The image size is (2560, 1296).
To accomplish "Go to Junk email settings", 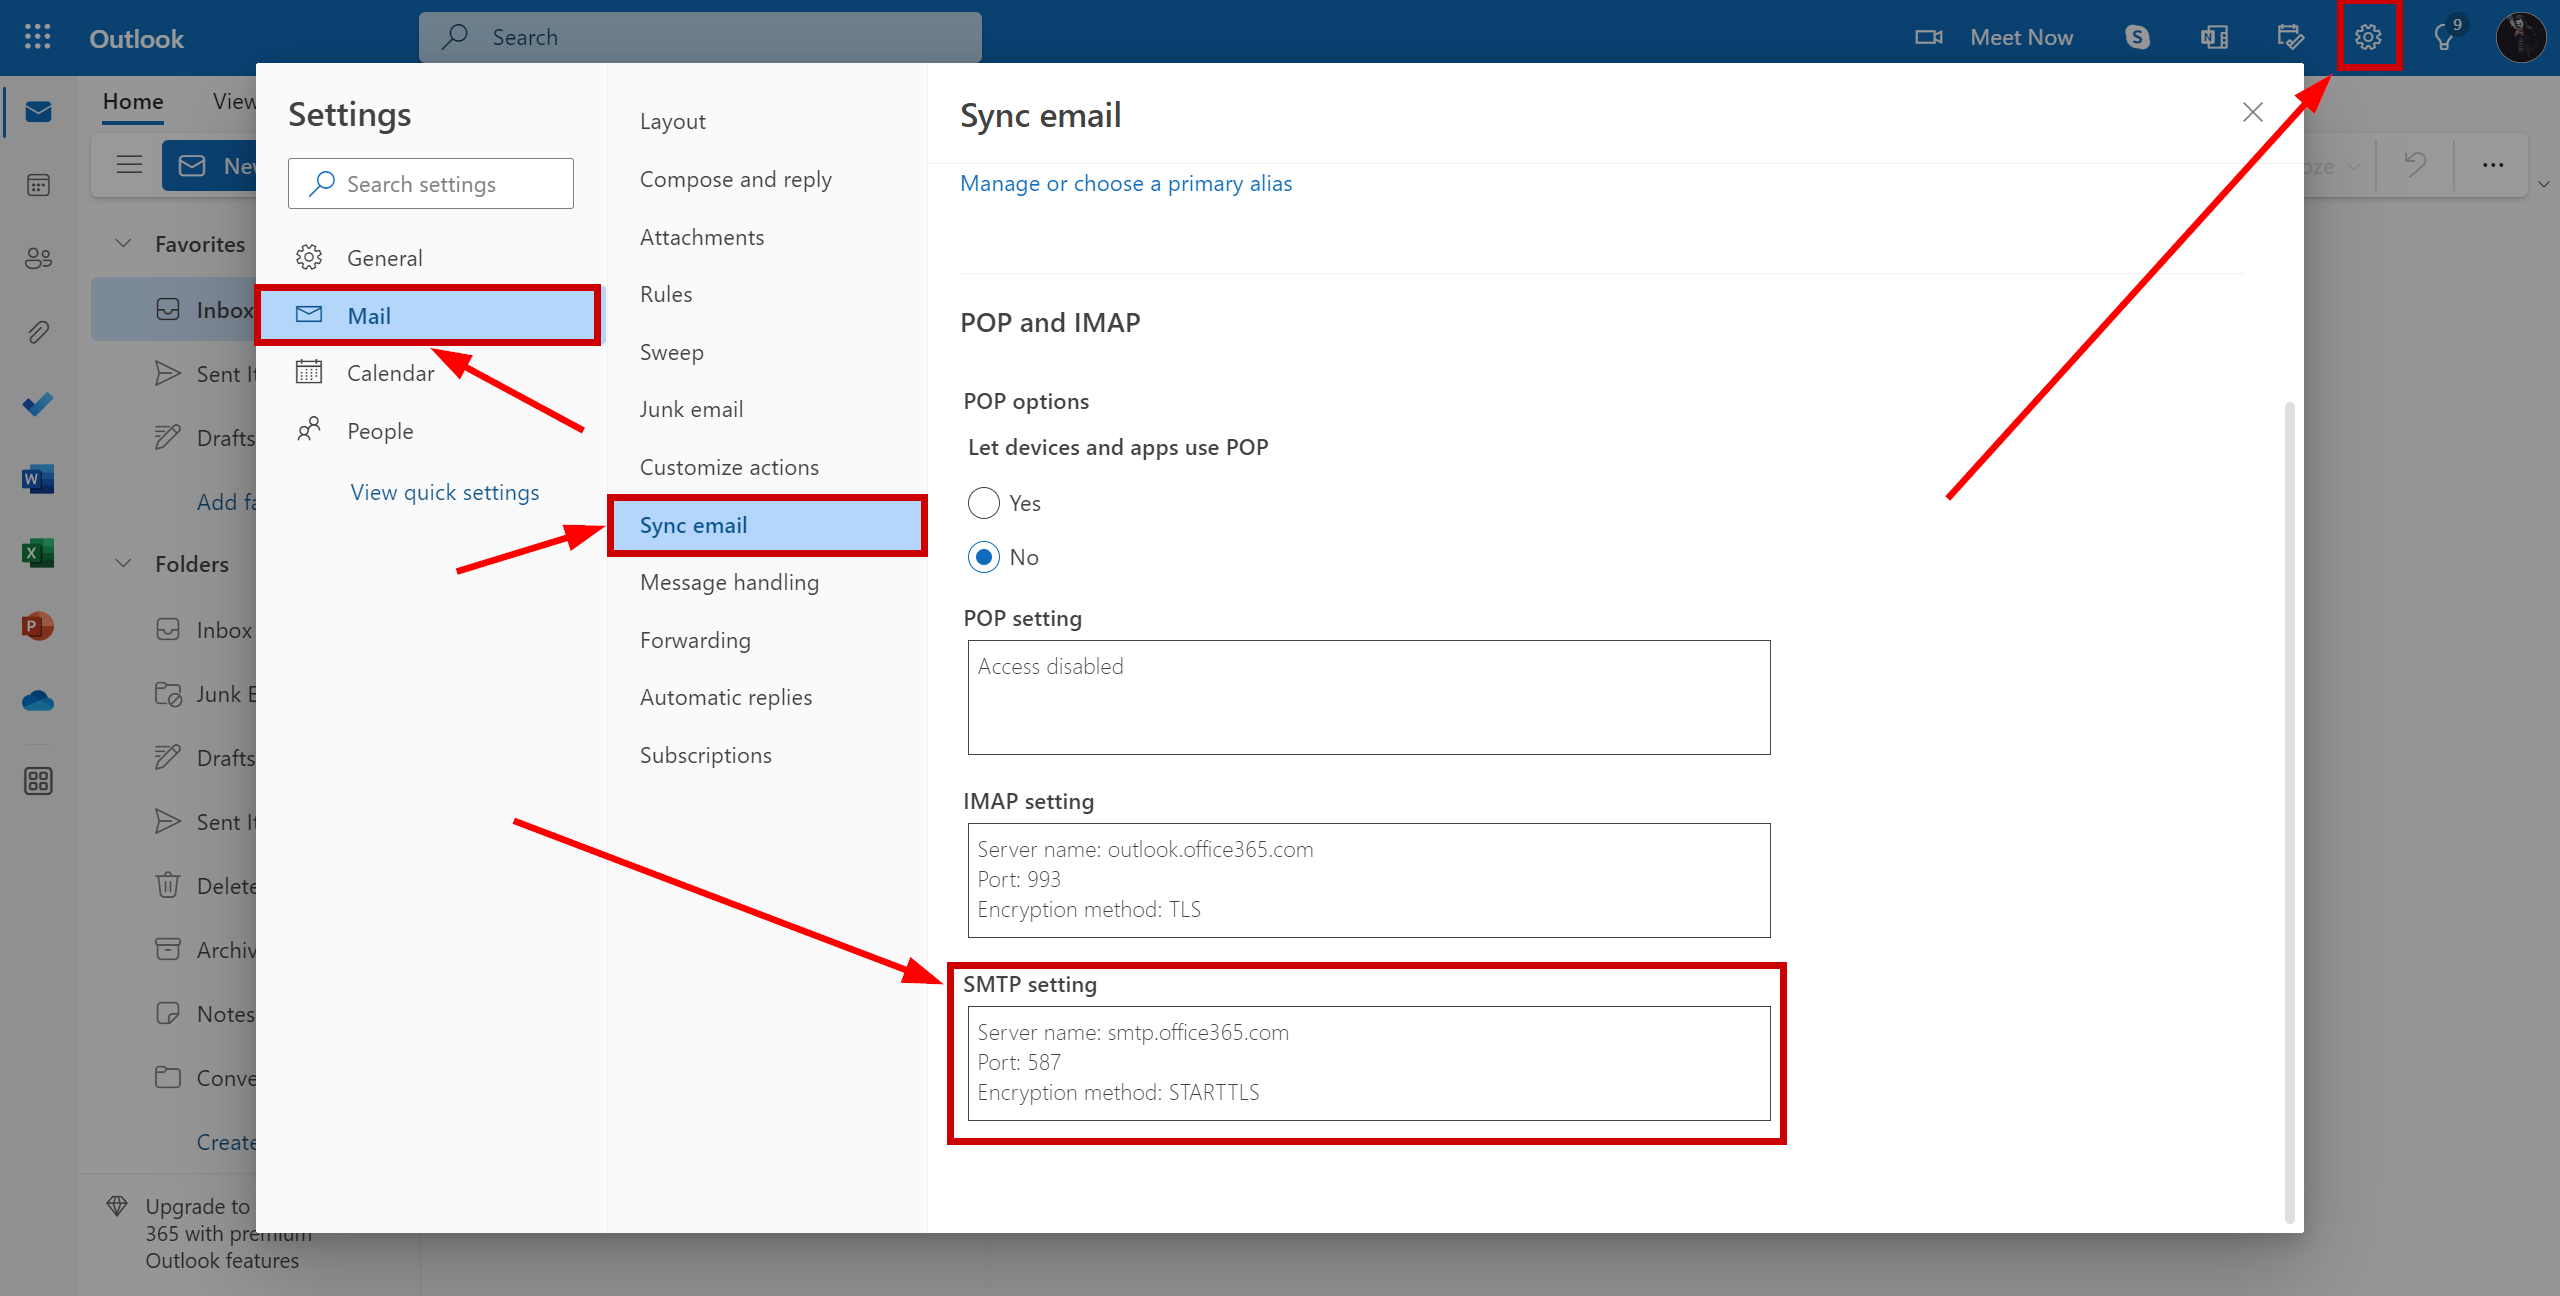I will pyautogui.click(x=692, y=409).
